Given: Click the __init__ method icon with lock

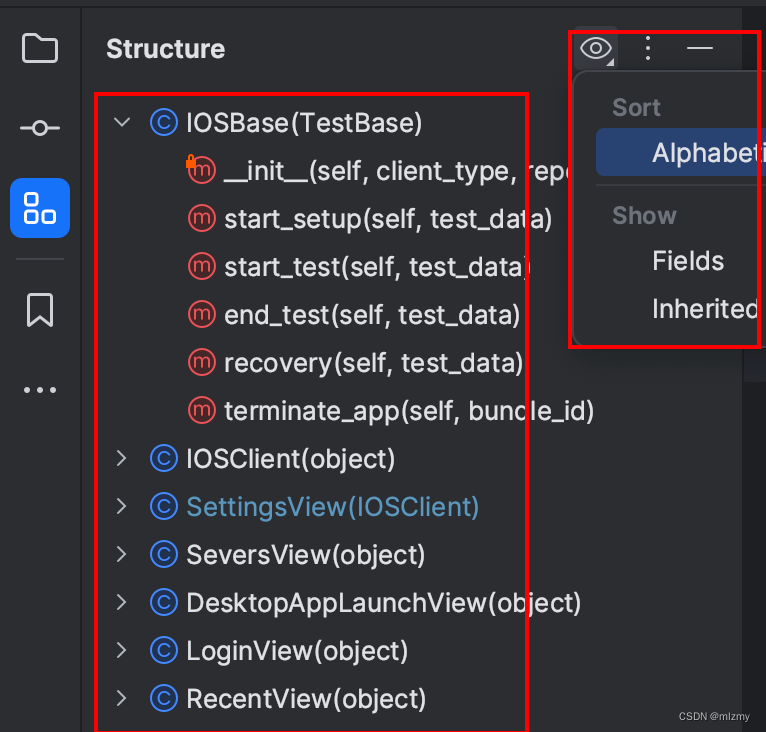Looking at the screenshot, I should pyautogui.click(x=201, y=170).
